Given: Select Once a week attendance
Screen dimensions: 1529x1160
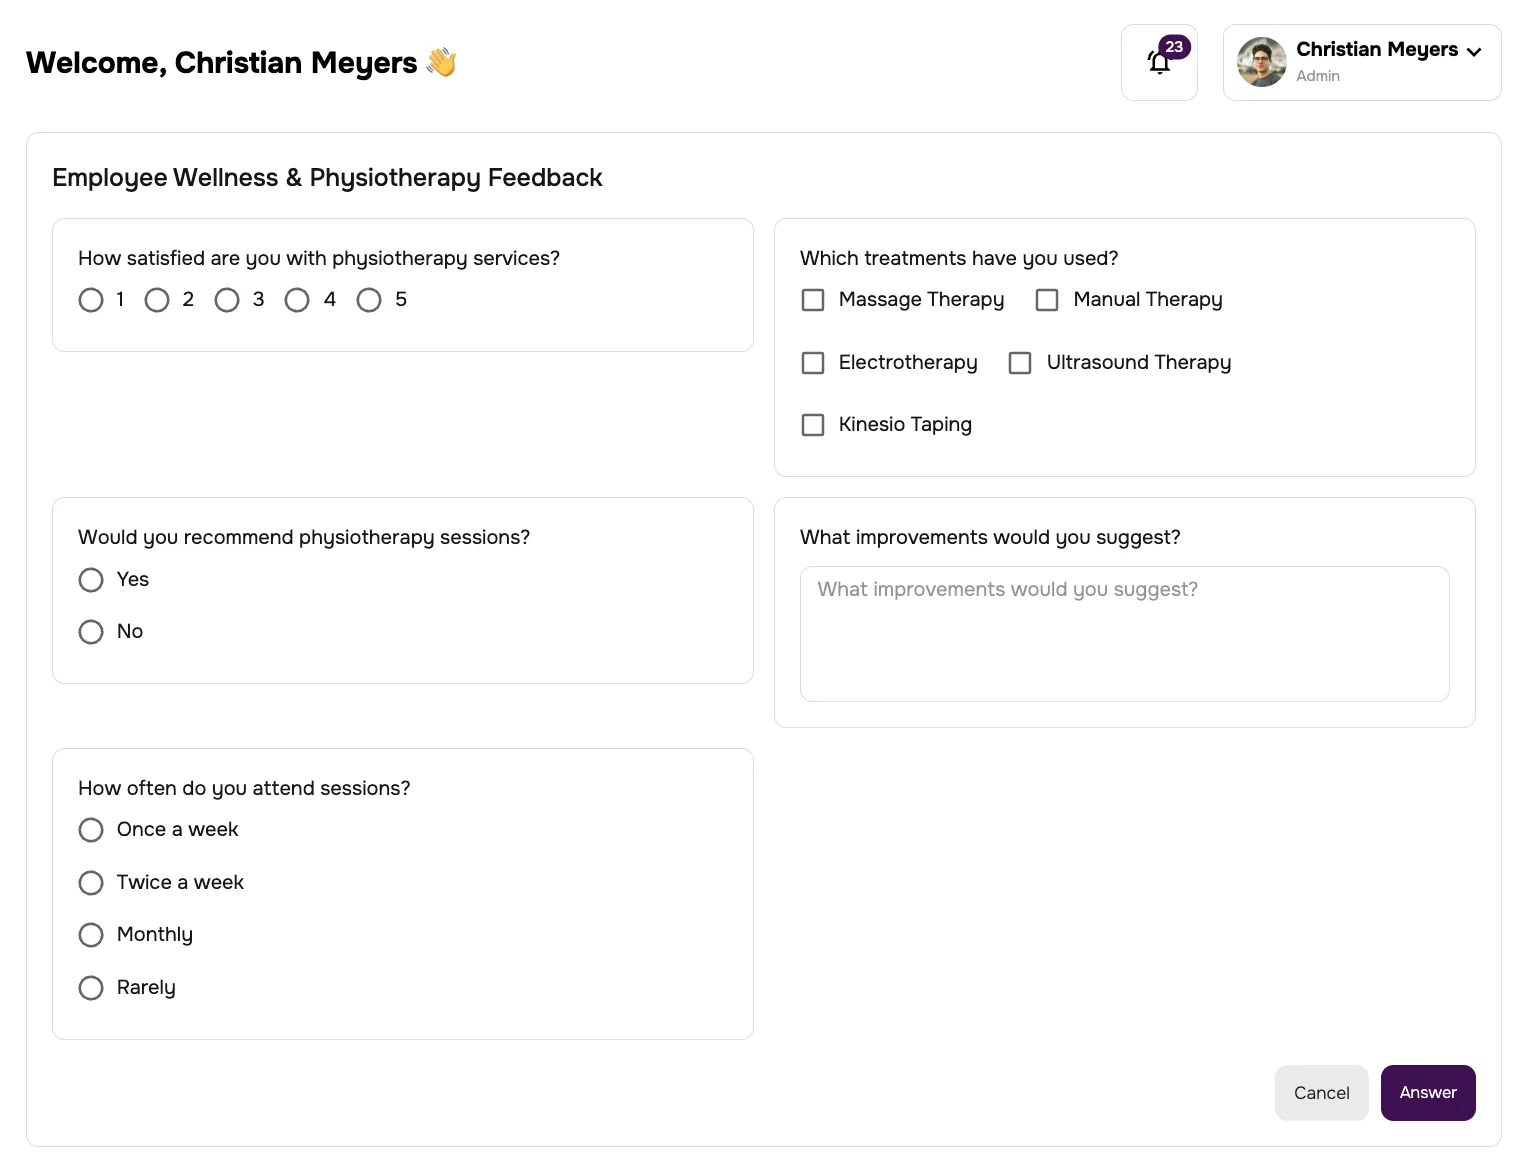Looking at the screenshot, I should click(x=91, y=829).
